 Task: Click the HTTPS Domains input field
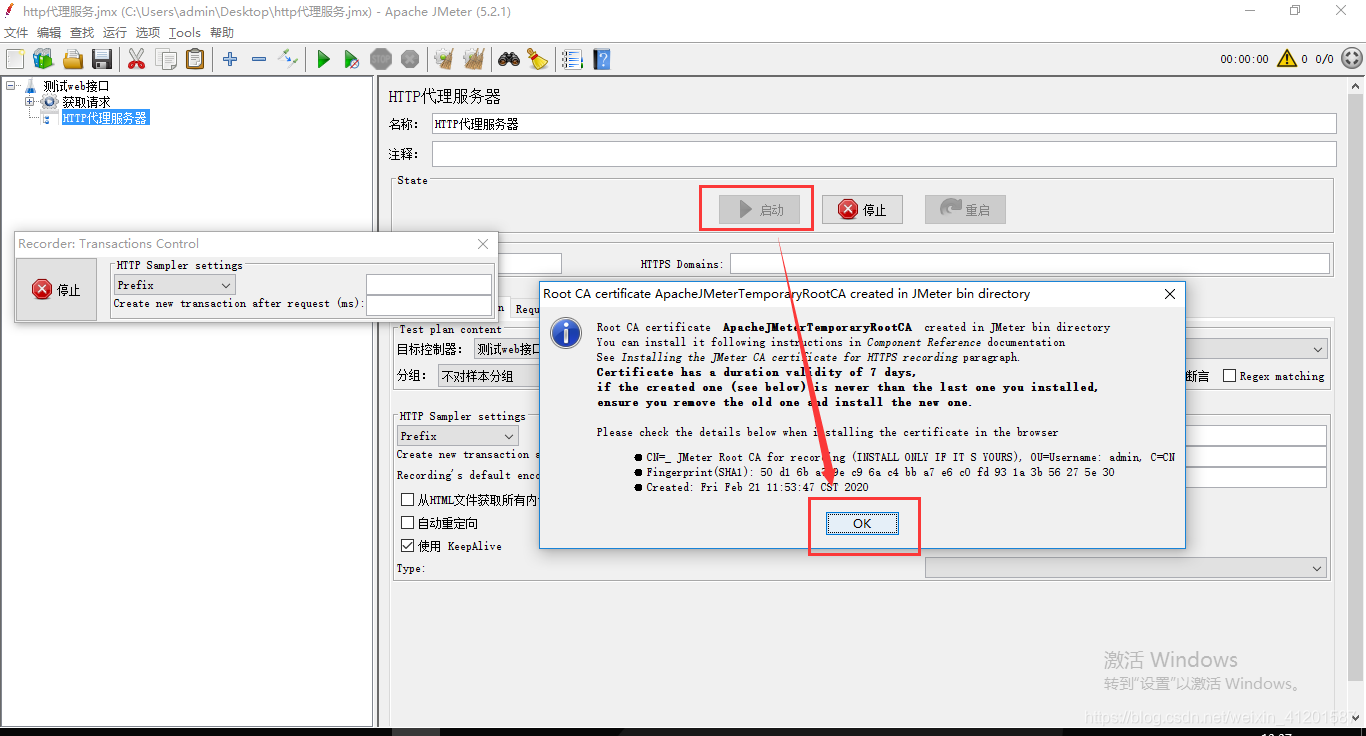[x=1030, y=264]
